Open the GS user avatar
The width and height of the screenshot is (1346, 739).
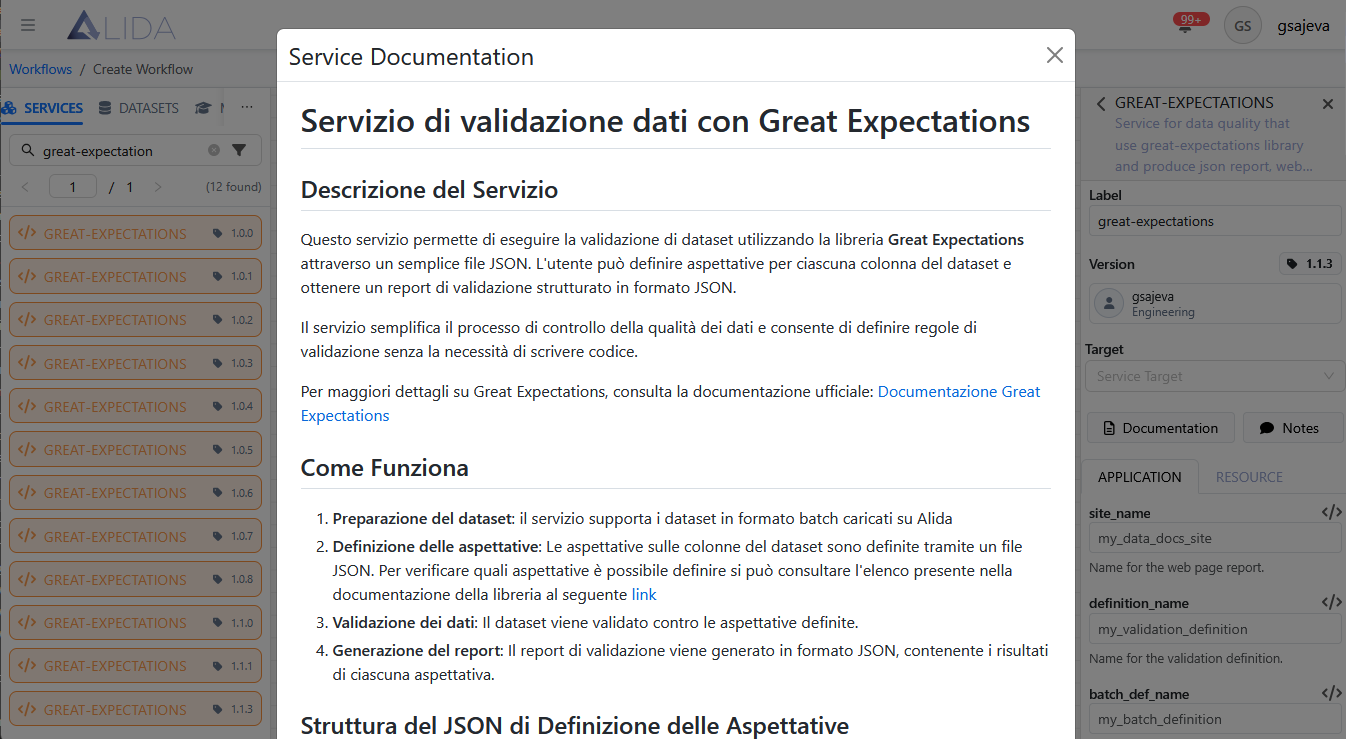tap(1242, 26)
